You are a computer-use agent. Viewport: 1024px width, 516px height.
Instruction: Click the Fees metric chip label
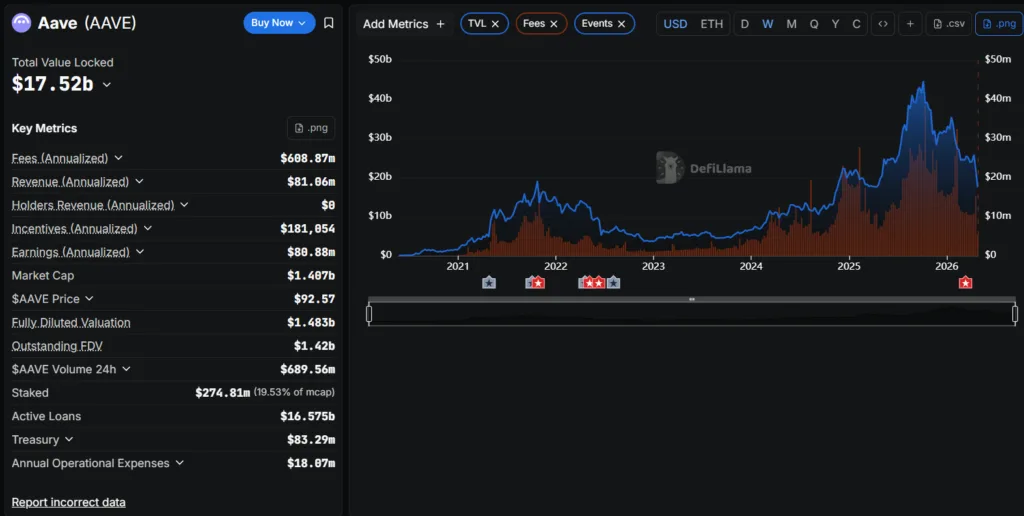coord(534,24)
